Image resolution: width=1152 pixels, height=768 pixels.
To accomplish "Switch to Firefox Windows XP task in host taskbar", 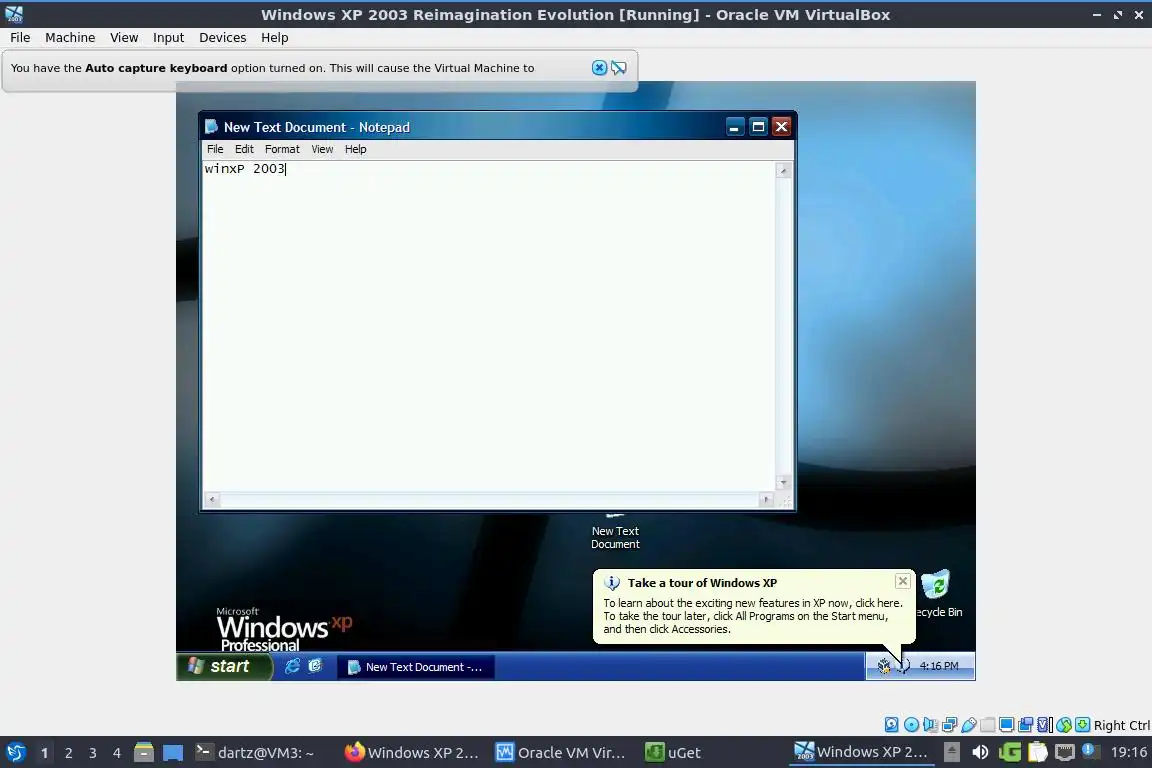I will click(411, 753).
